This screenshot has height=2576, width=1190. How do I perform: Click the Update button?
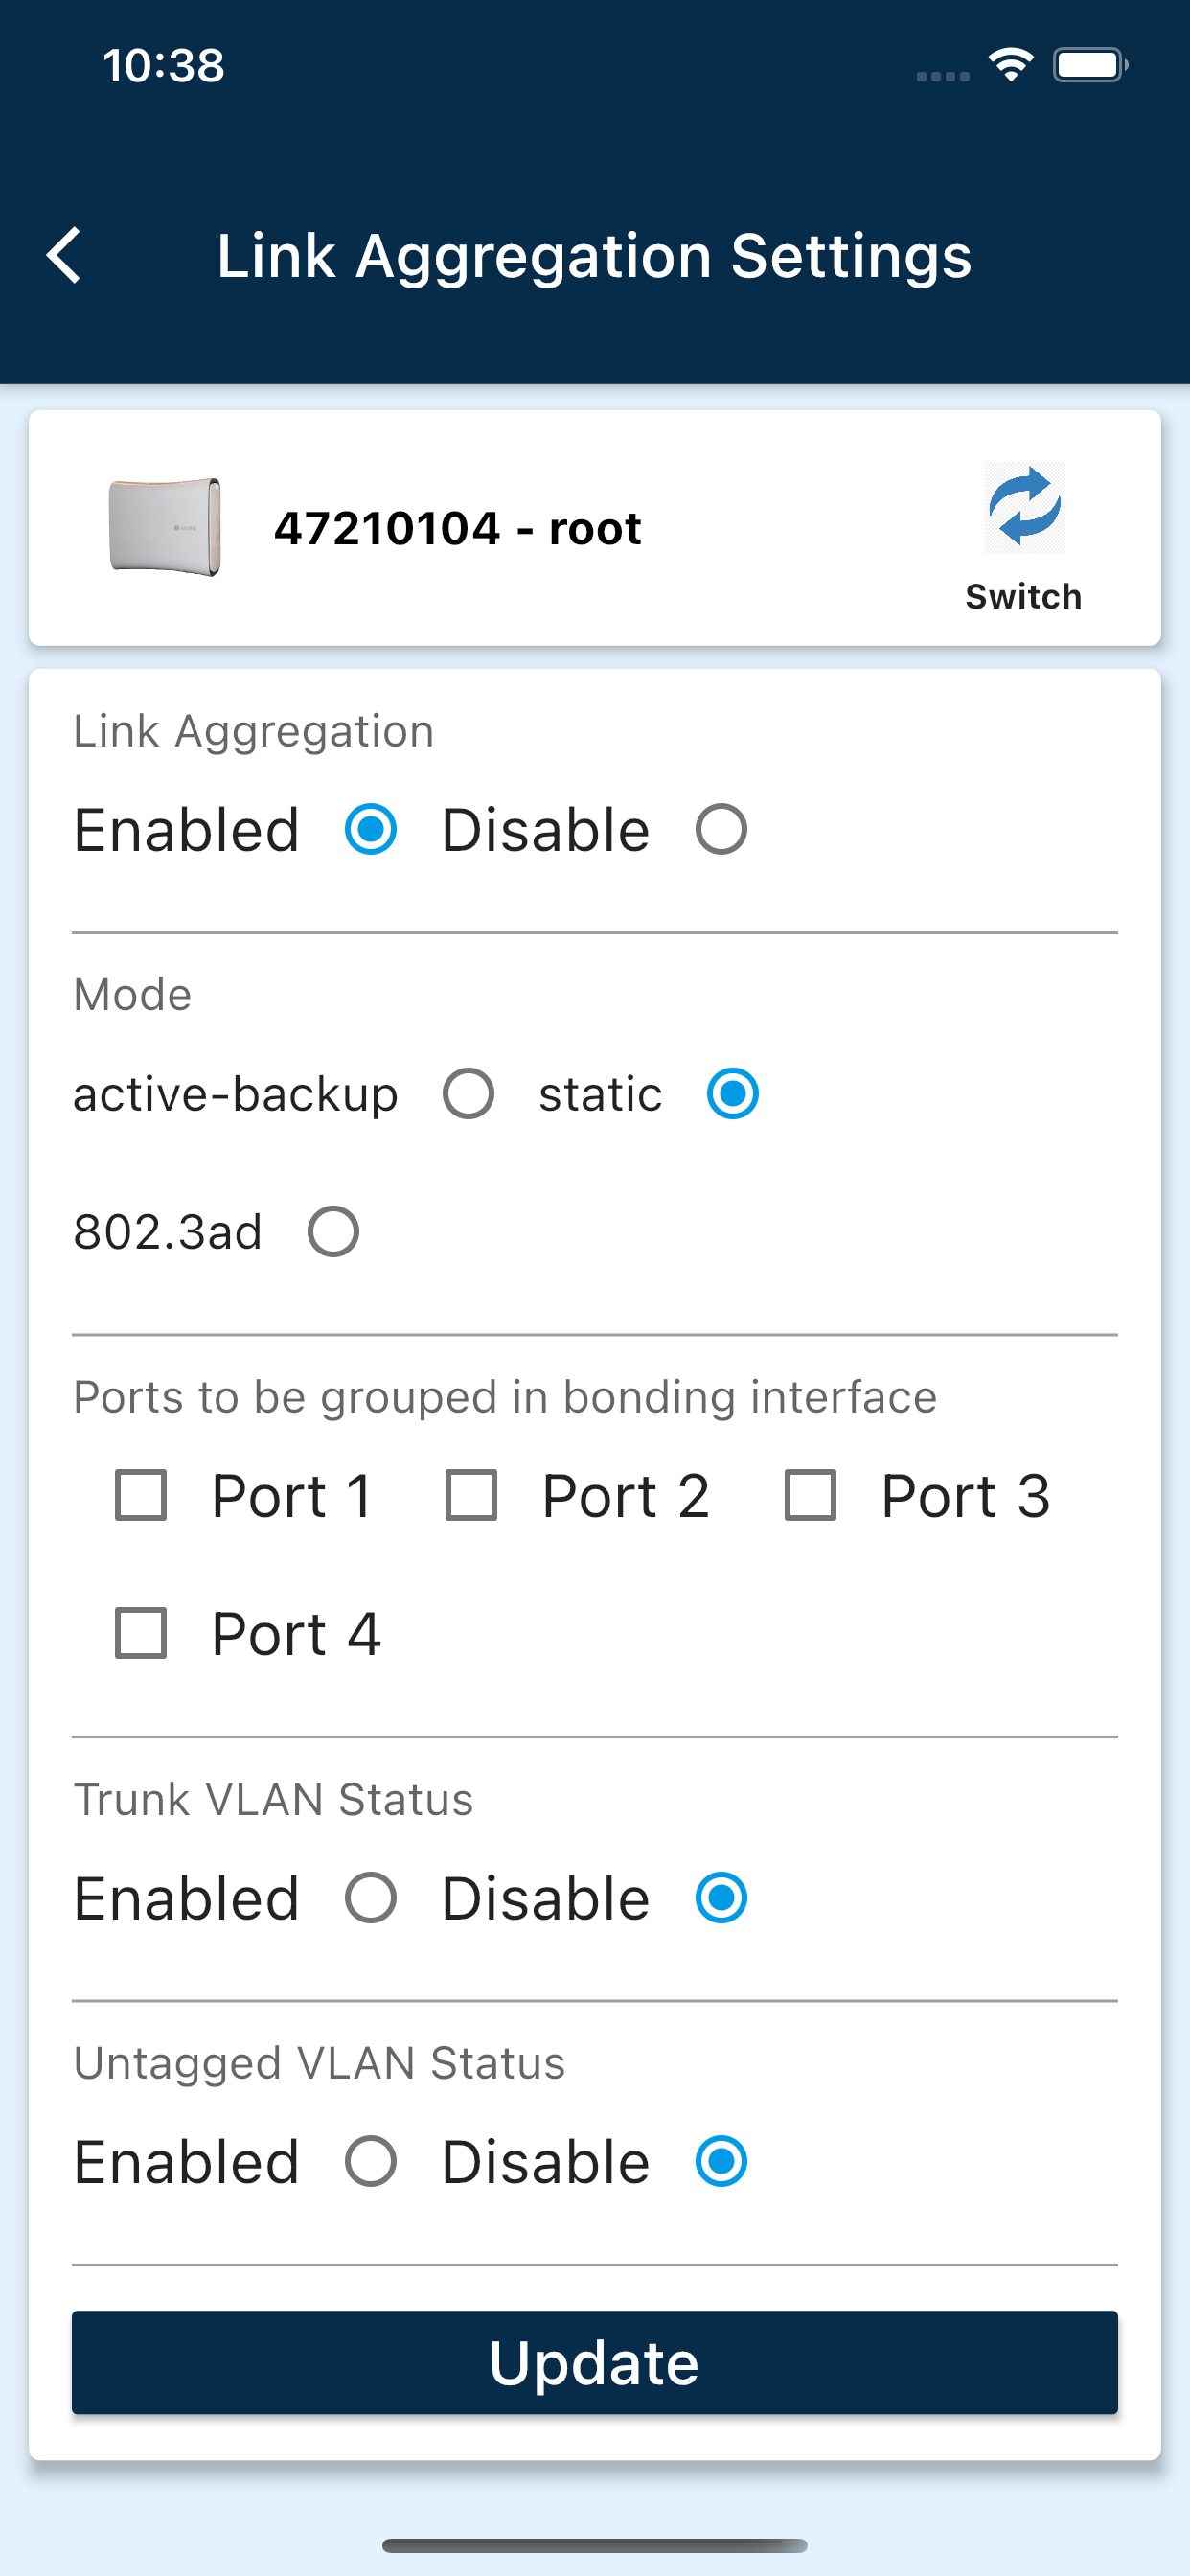point(595,2363)
